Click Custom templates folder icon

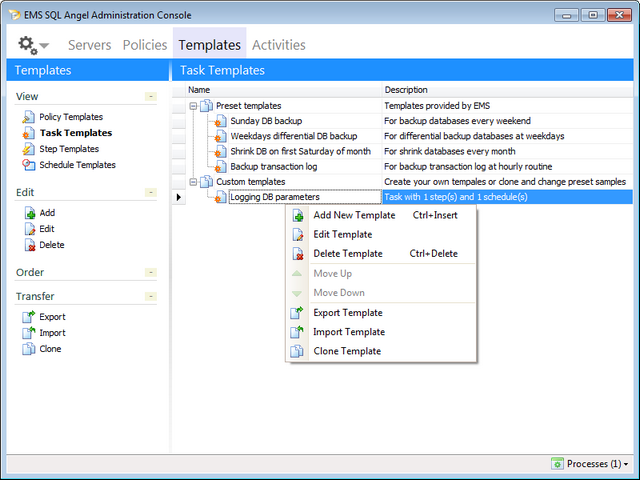[207, 182]
